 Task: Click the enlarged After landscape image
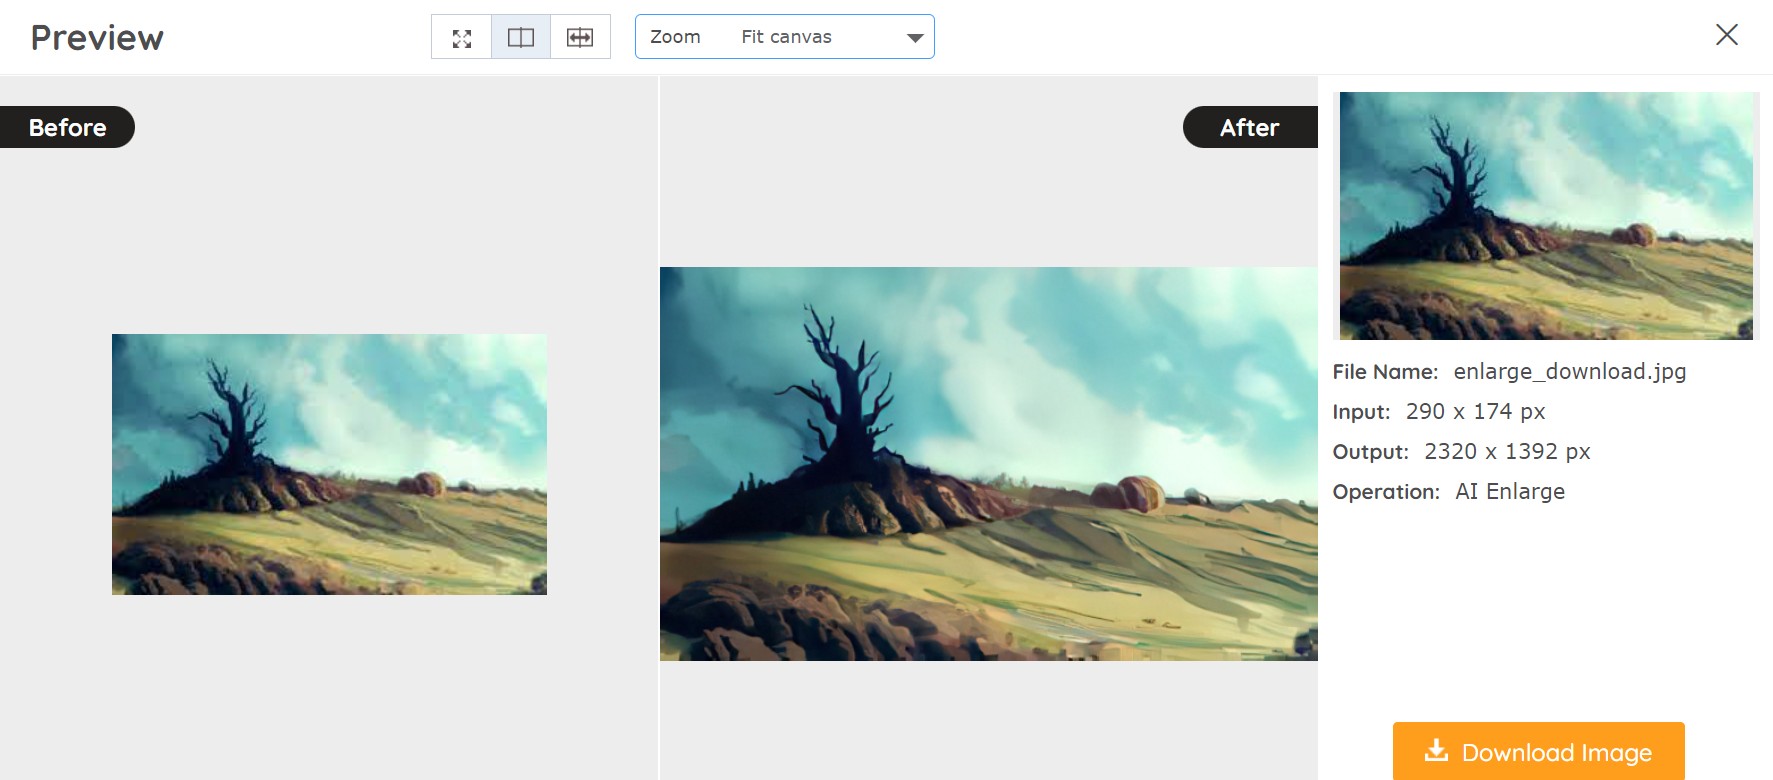click(x=988, y=463)
